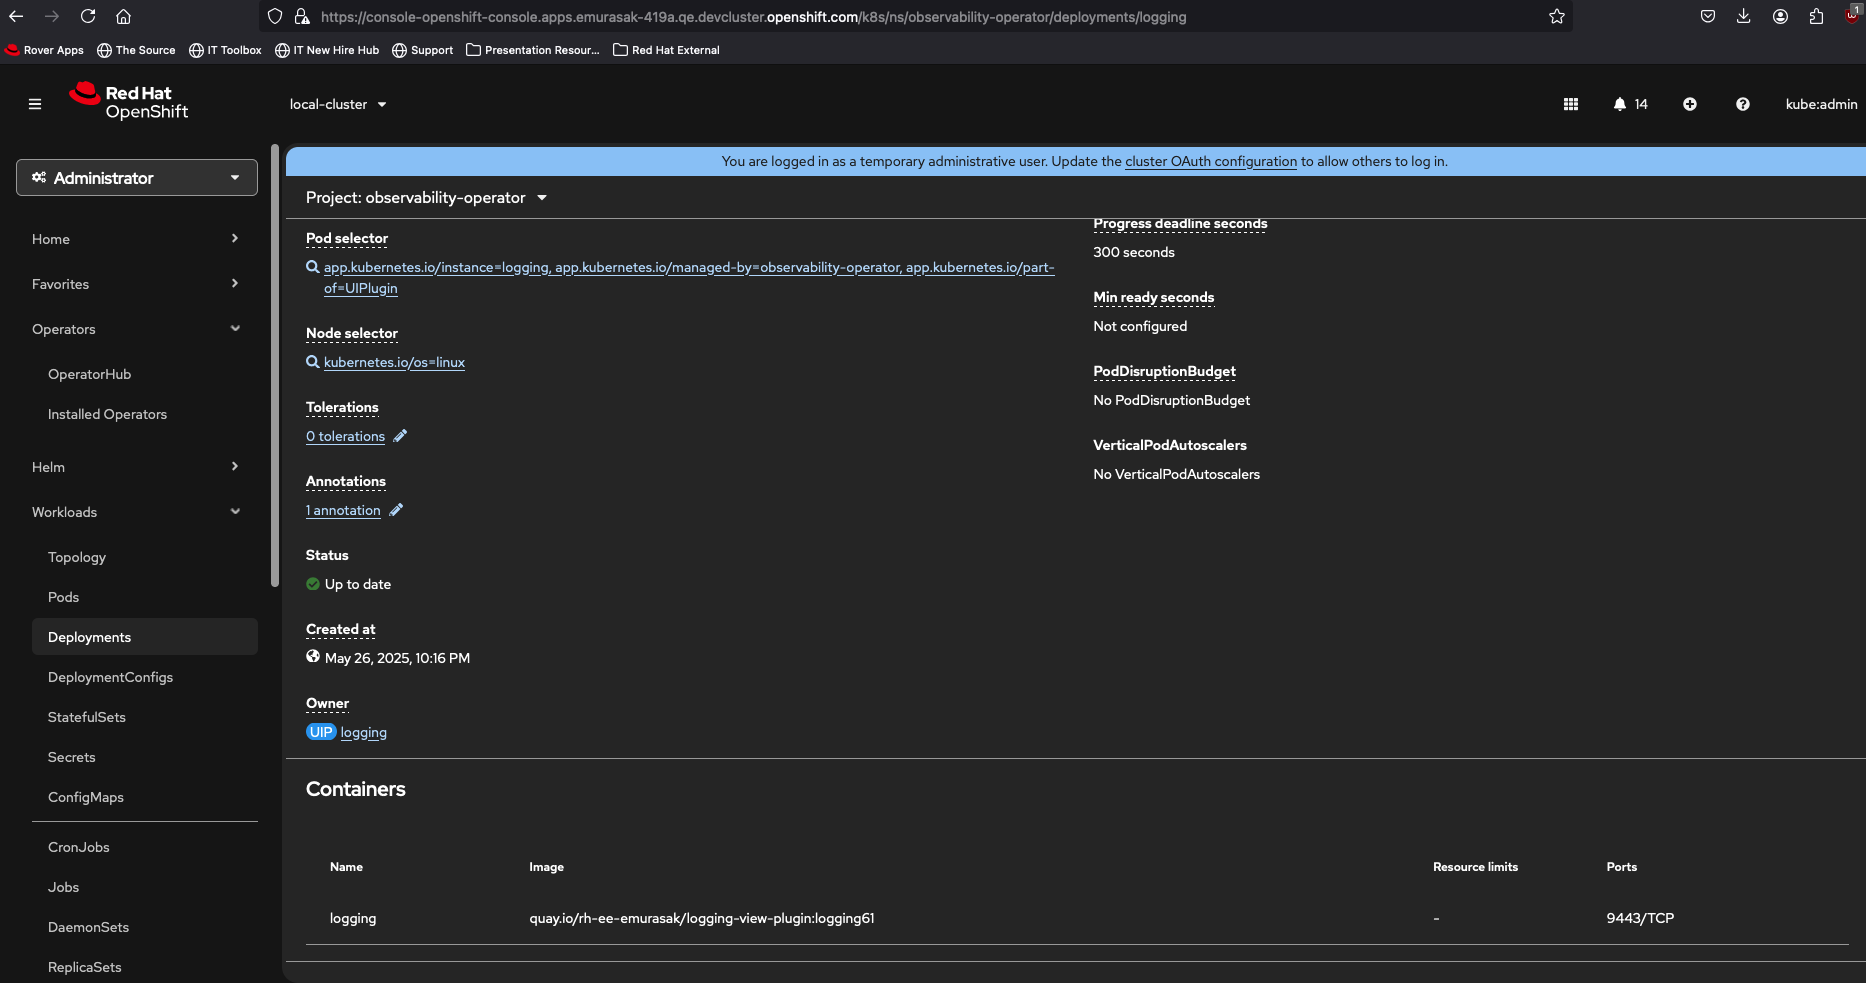The height and width of the screenshot is (983, 1866).
Task: Collapse the Operators navigation section
Action: [137, 329]
